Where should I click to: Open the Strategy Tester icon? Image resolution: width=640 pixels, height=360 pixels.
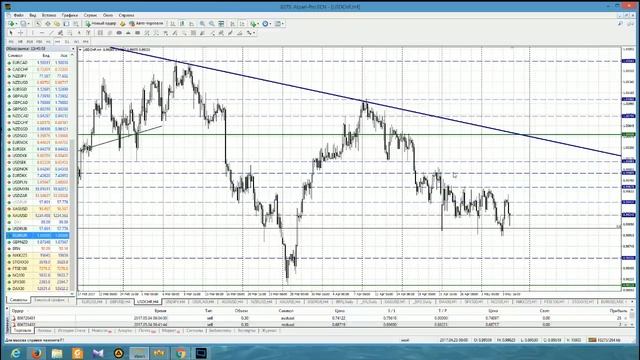[76, 24]
